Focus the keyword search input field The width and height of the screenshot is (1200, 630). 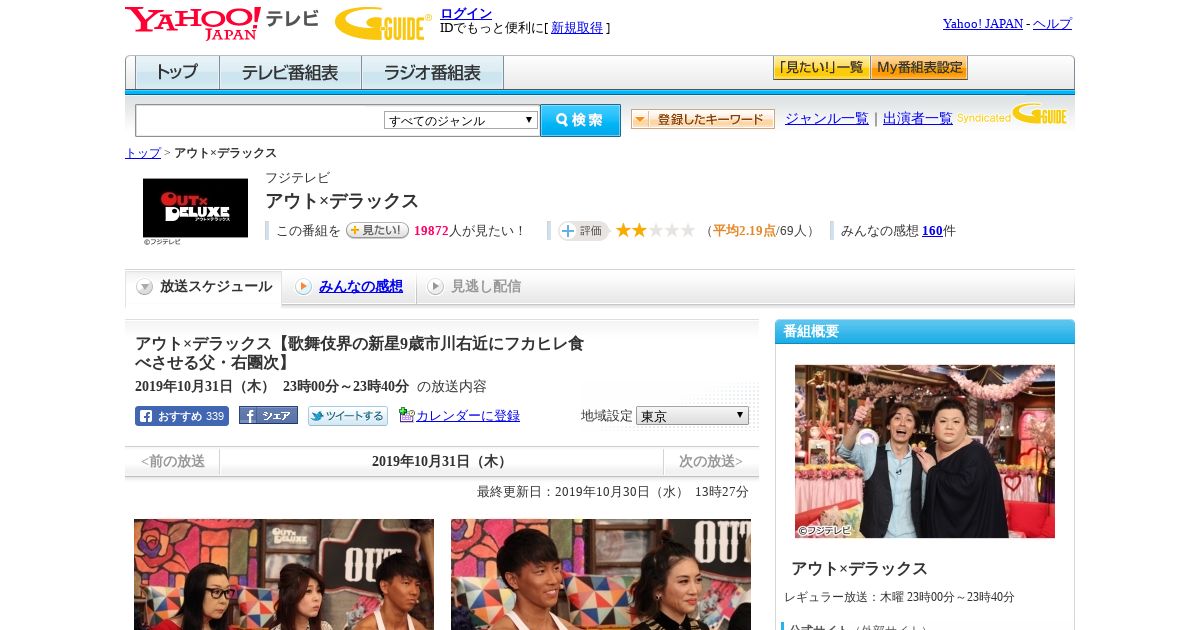260,120
